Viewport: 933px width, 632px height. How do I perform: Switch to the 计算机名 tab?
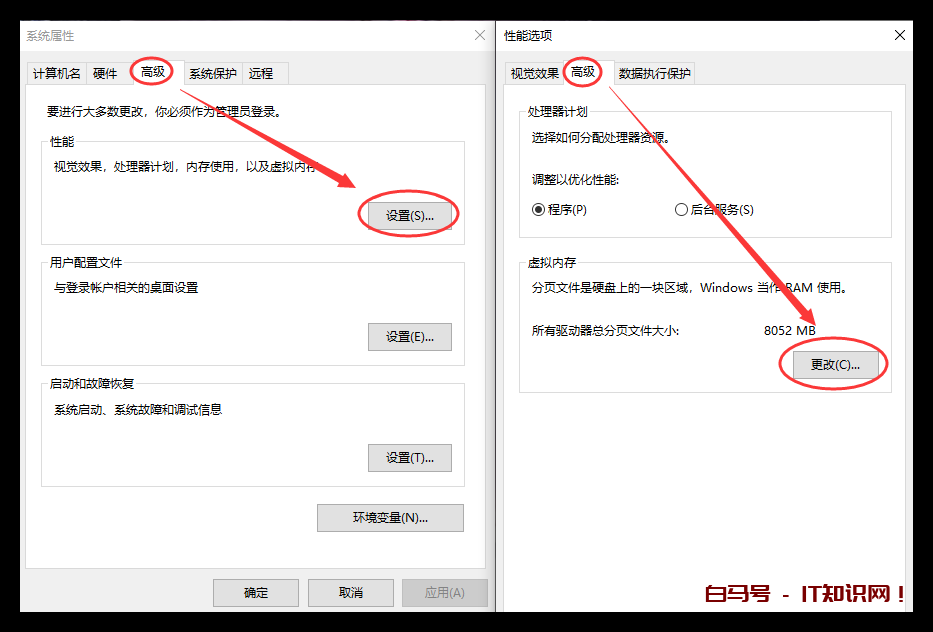(x=57, y=73)
